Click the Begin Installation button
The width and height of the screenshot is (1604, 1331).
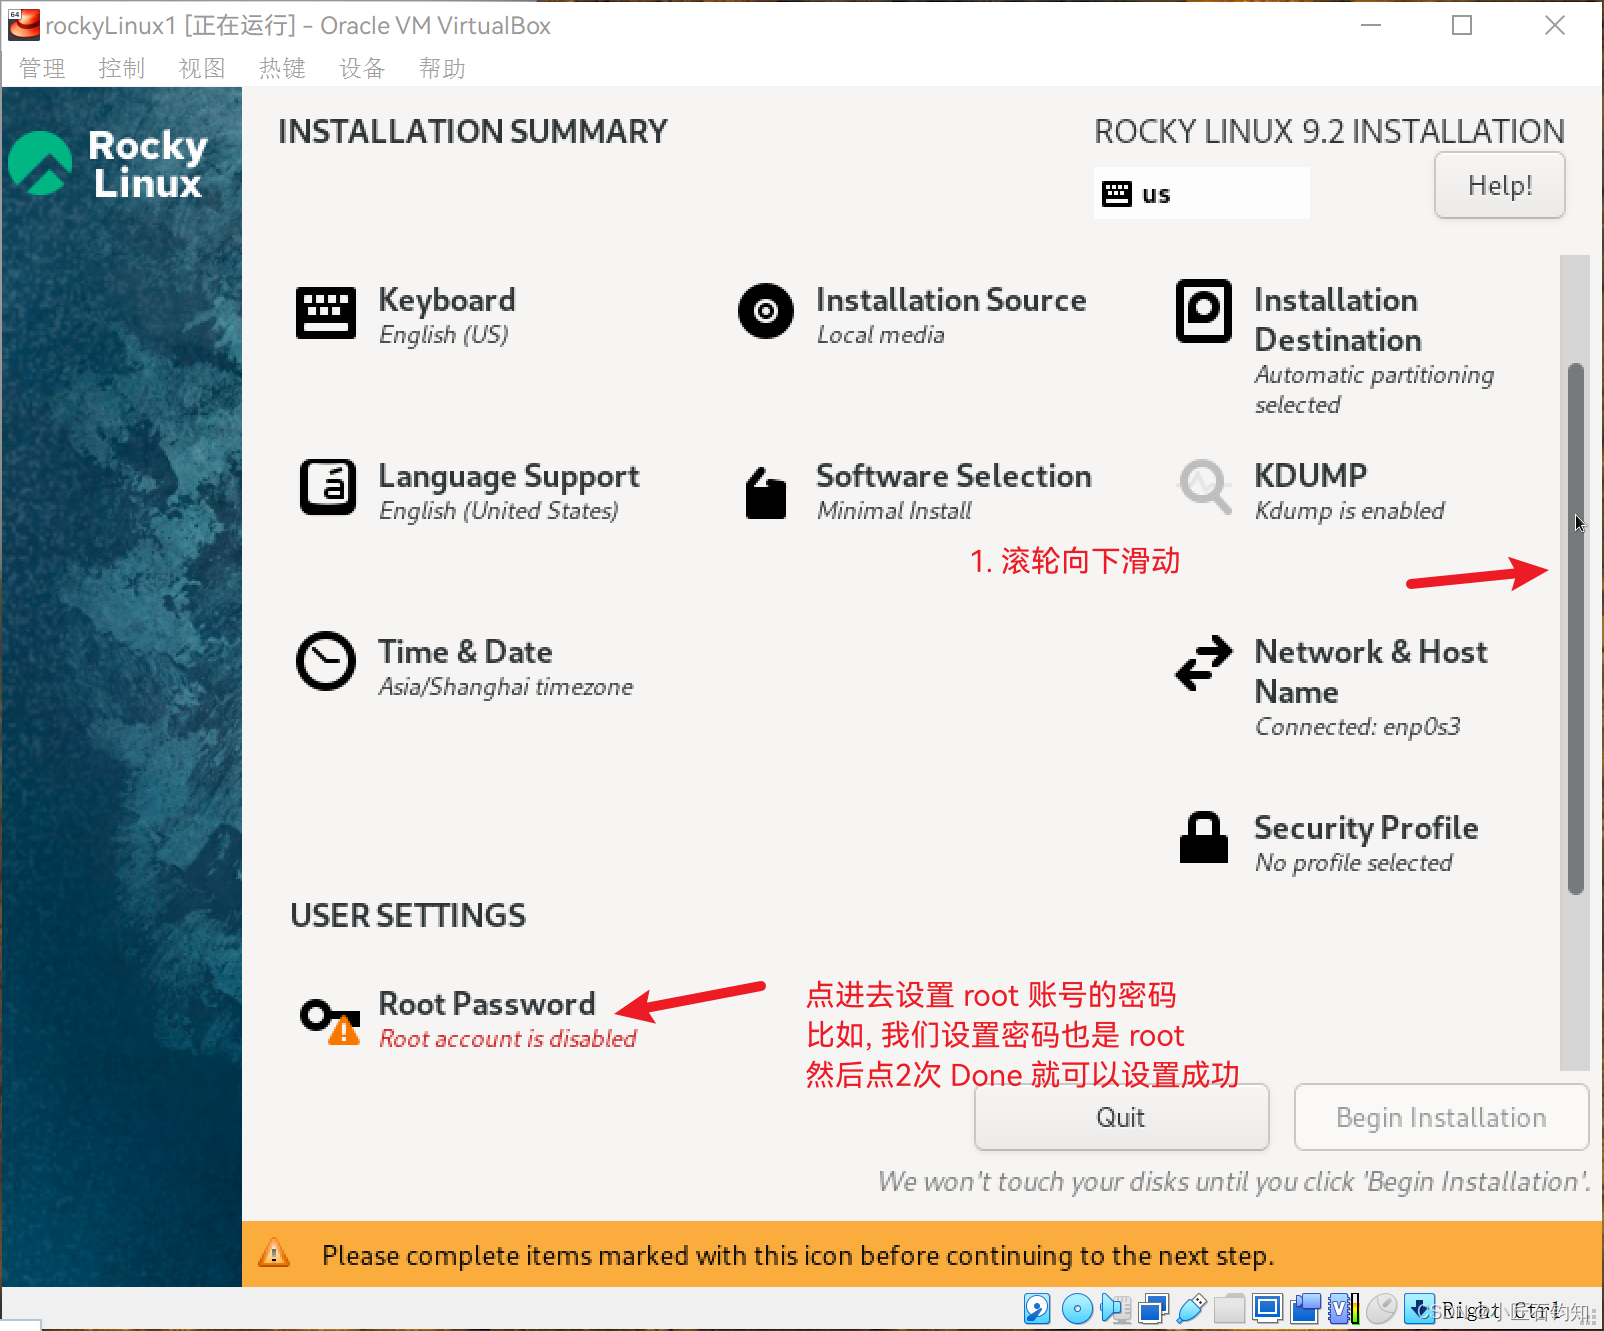click(1441, 1117)
